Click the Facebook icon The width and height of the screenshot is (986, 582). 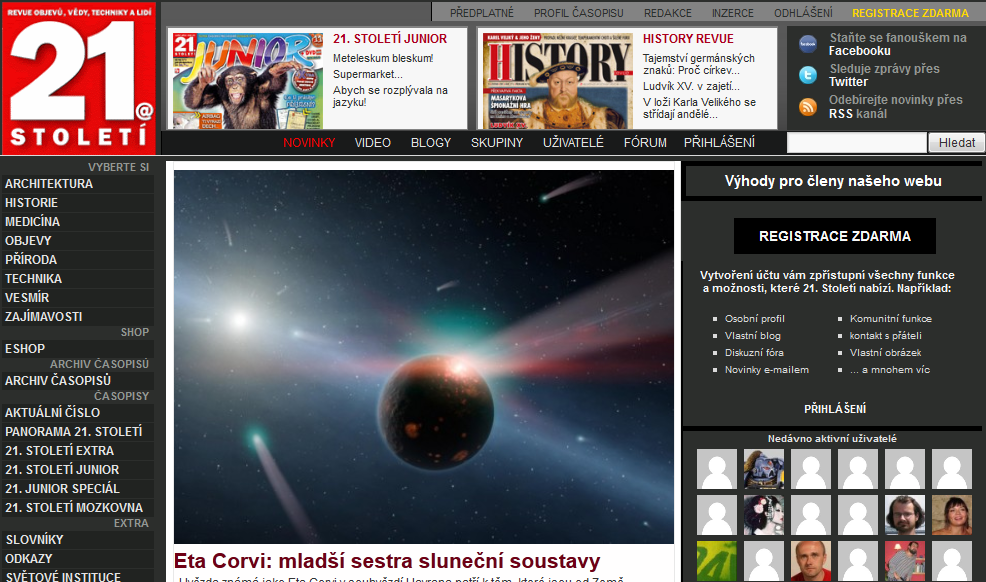point(808,44)
